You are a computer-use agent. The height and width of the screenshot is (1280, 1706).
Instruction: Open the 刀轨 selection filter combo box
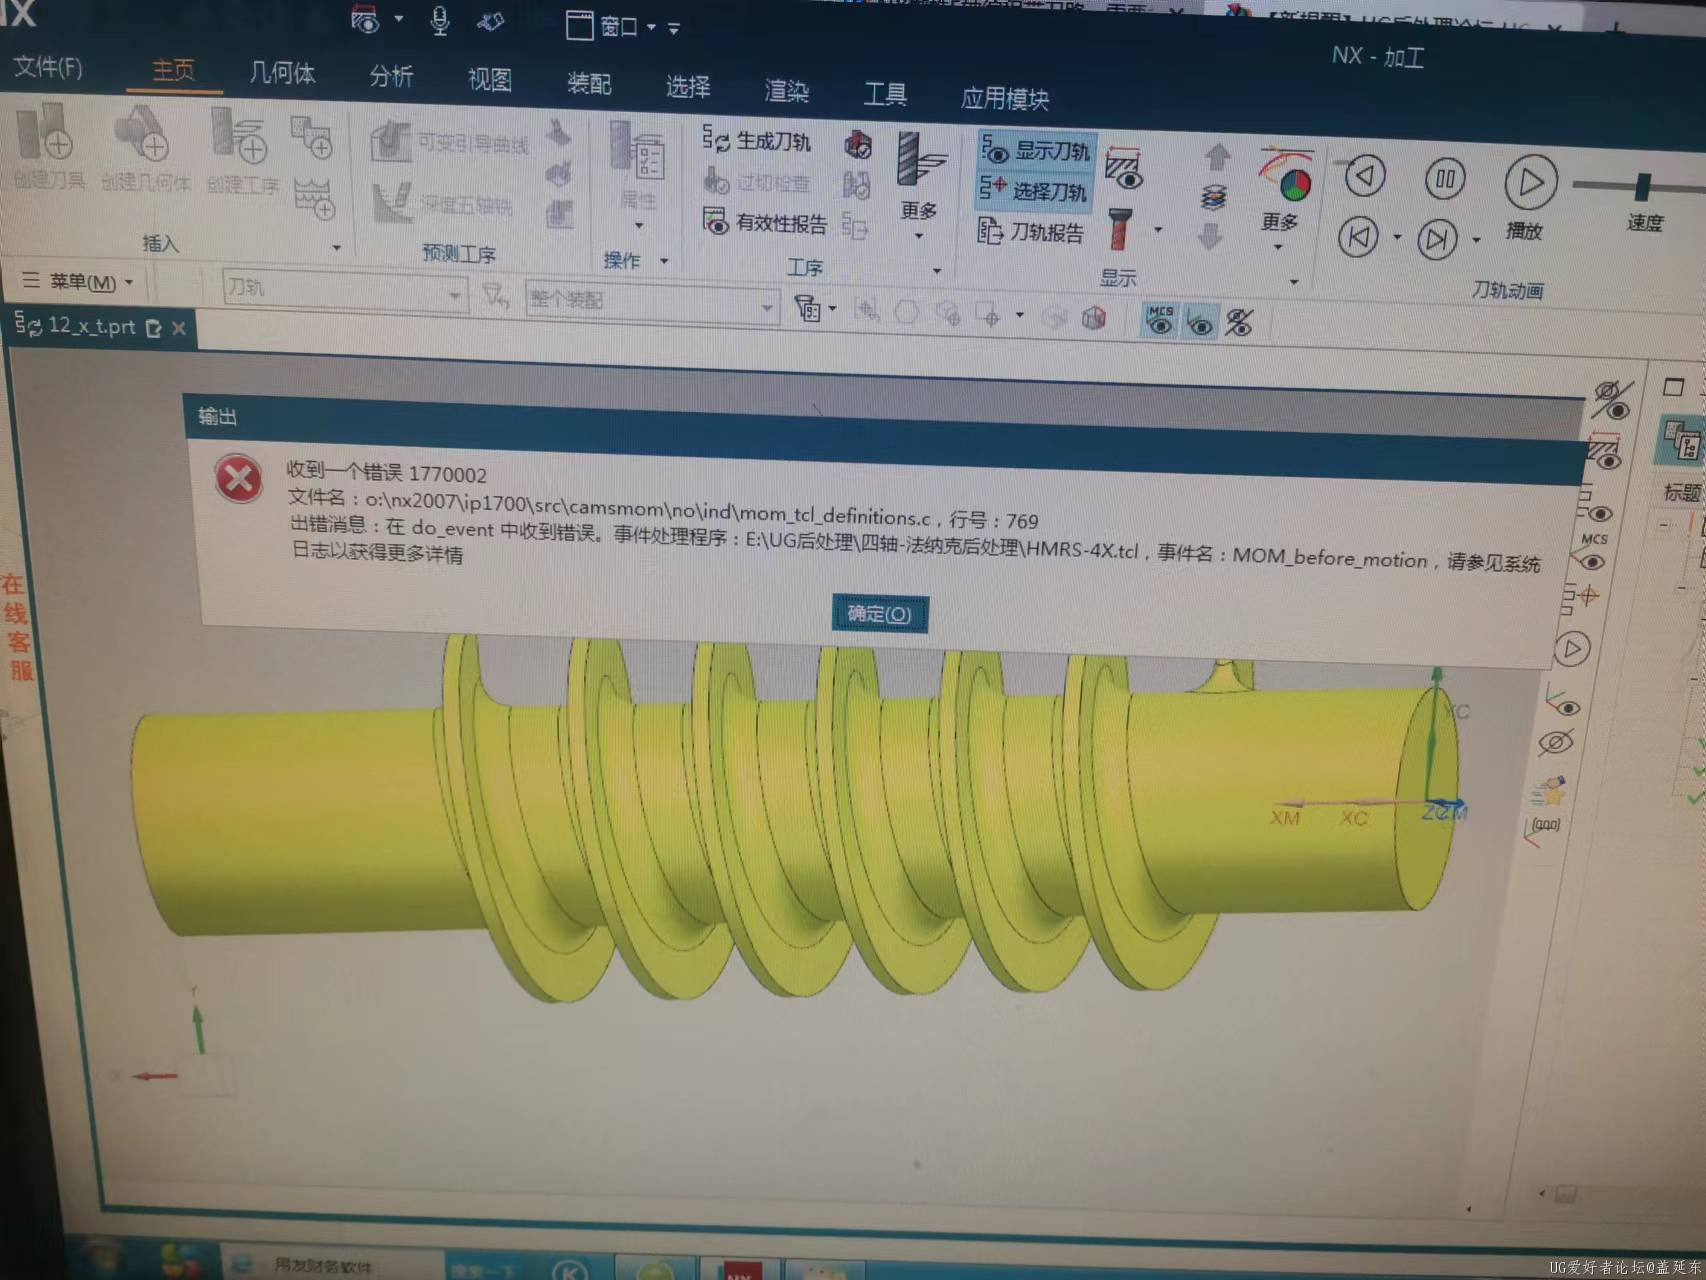[344, 291]
